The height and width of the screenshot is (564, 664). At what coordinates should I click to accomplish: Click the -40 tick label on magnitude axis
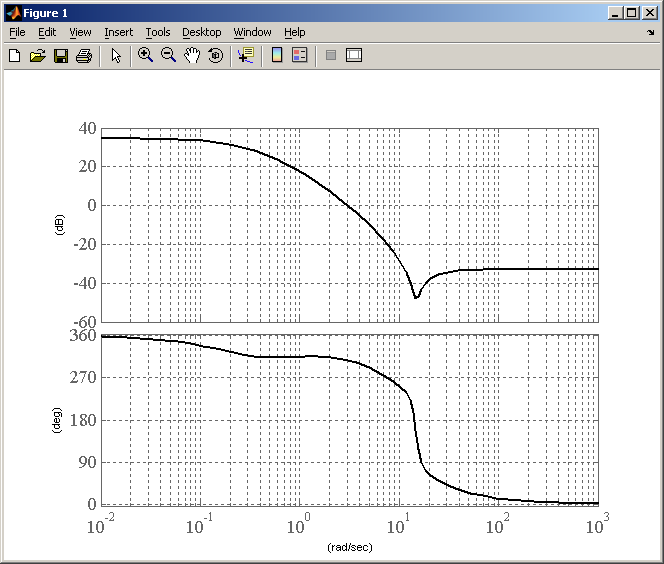tap(85, 283)
